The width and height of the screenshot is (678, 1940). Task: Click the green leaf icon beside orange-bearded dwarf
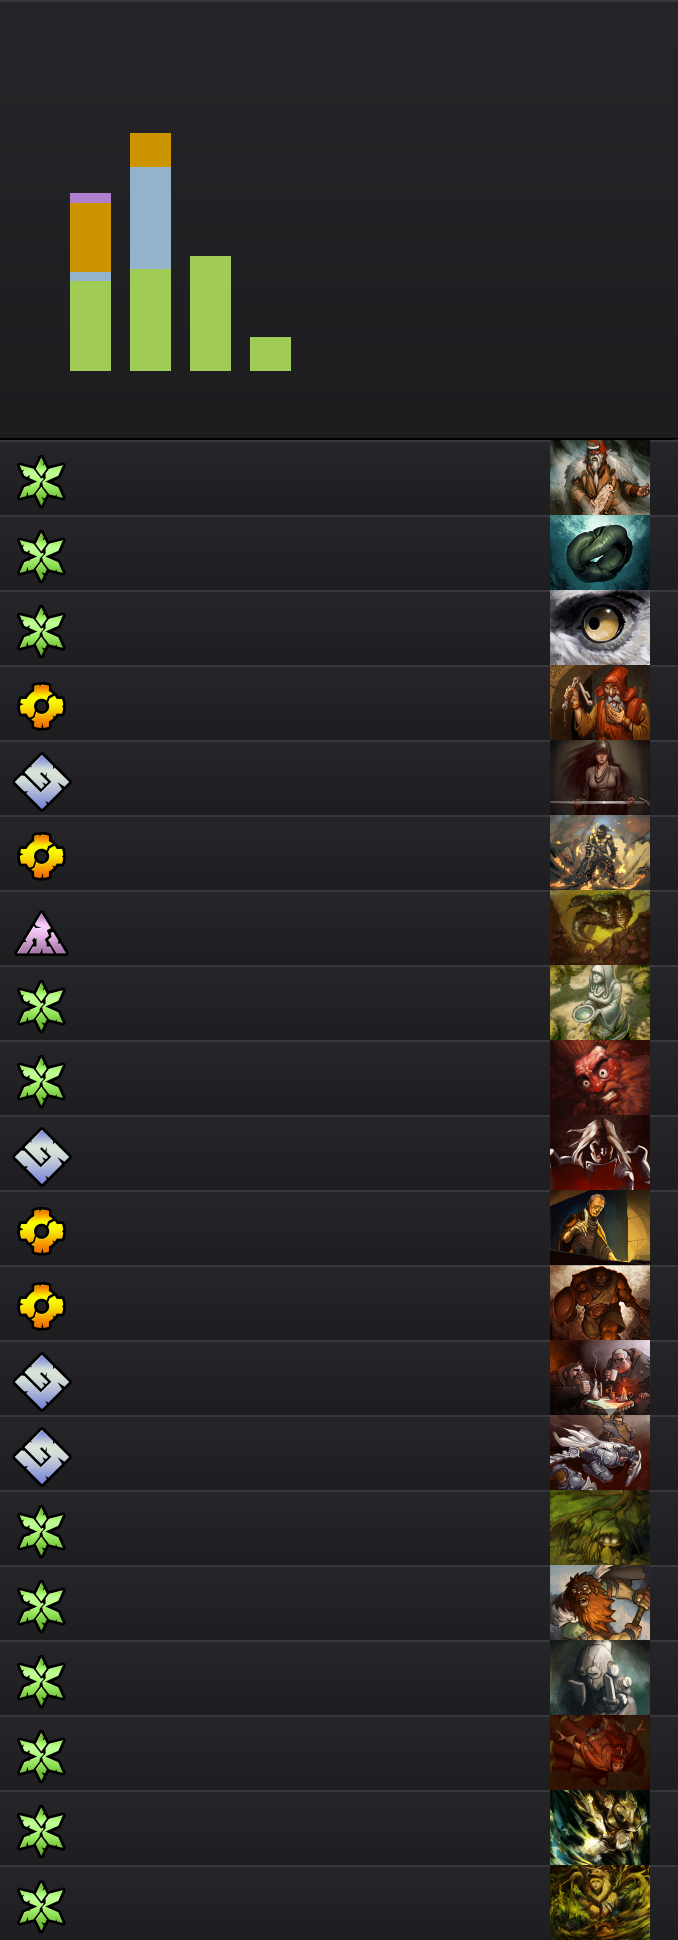click(41, 1606)
